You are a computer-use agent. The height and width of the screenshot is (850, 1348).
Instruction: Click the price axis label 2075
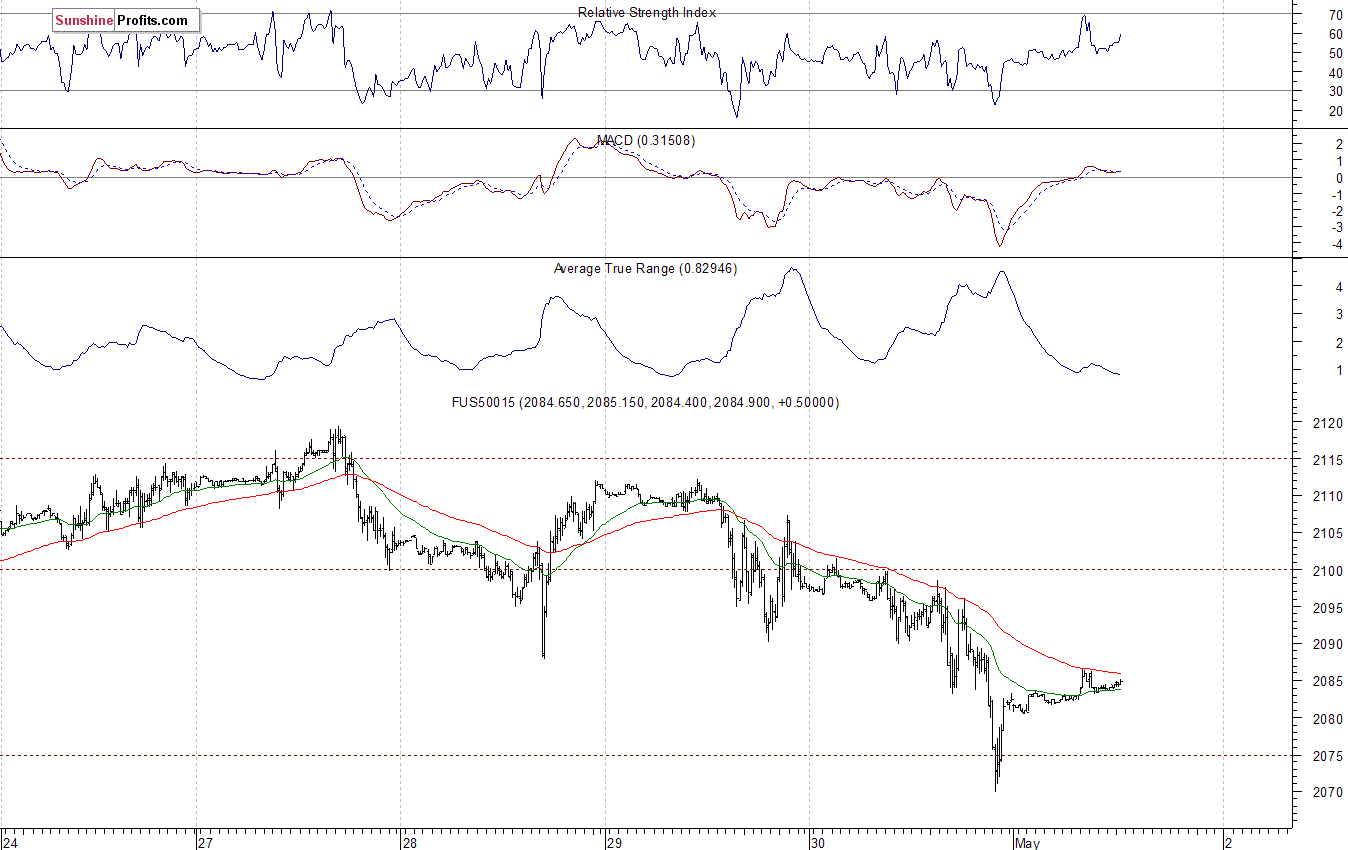click(x=1327, y=756)
